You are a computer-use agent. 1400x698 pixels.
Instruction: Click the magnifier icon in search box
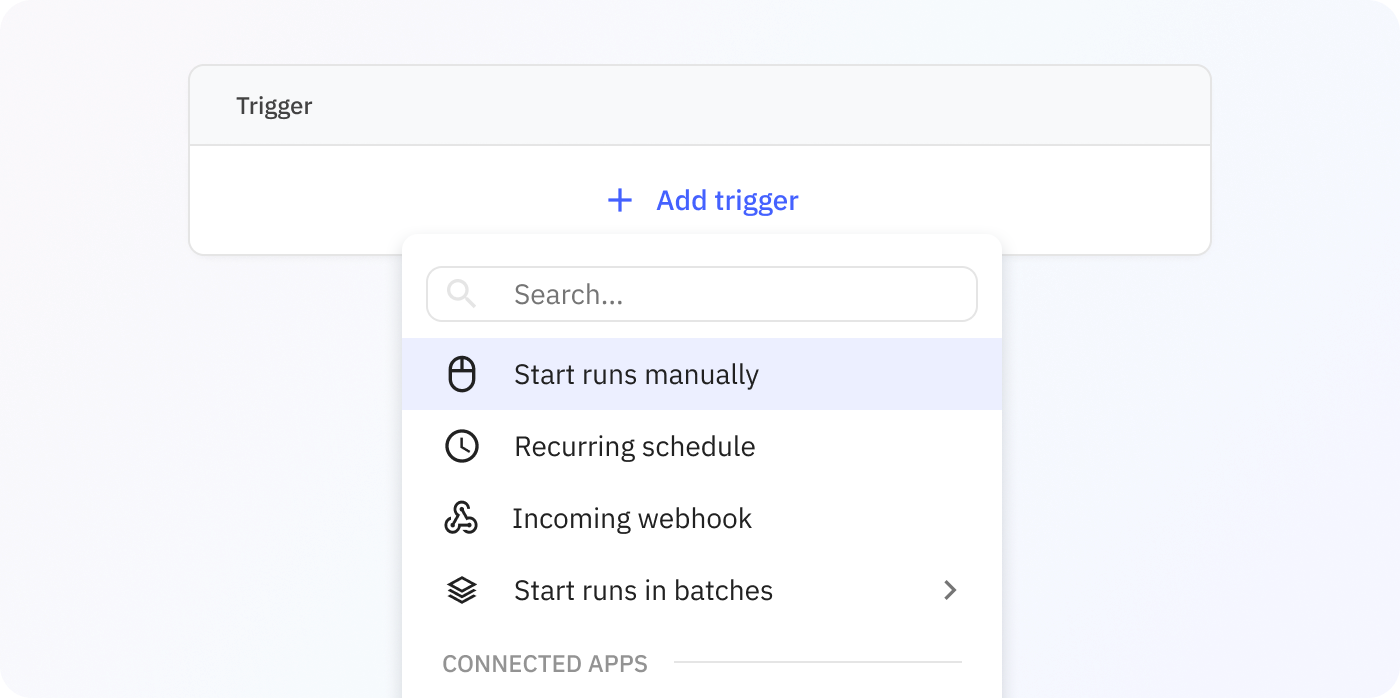pos(461,293)
